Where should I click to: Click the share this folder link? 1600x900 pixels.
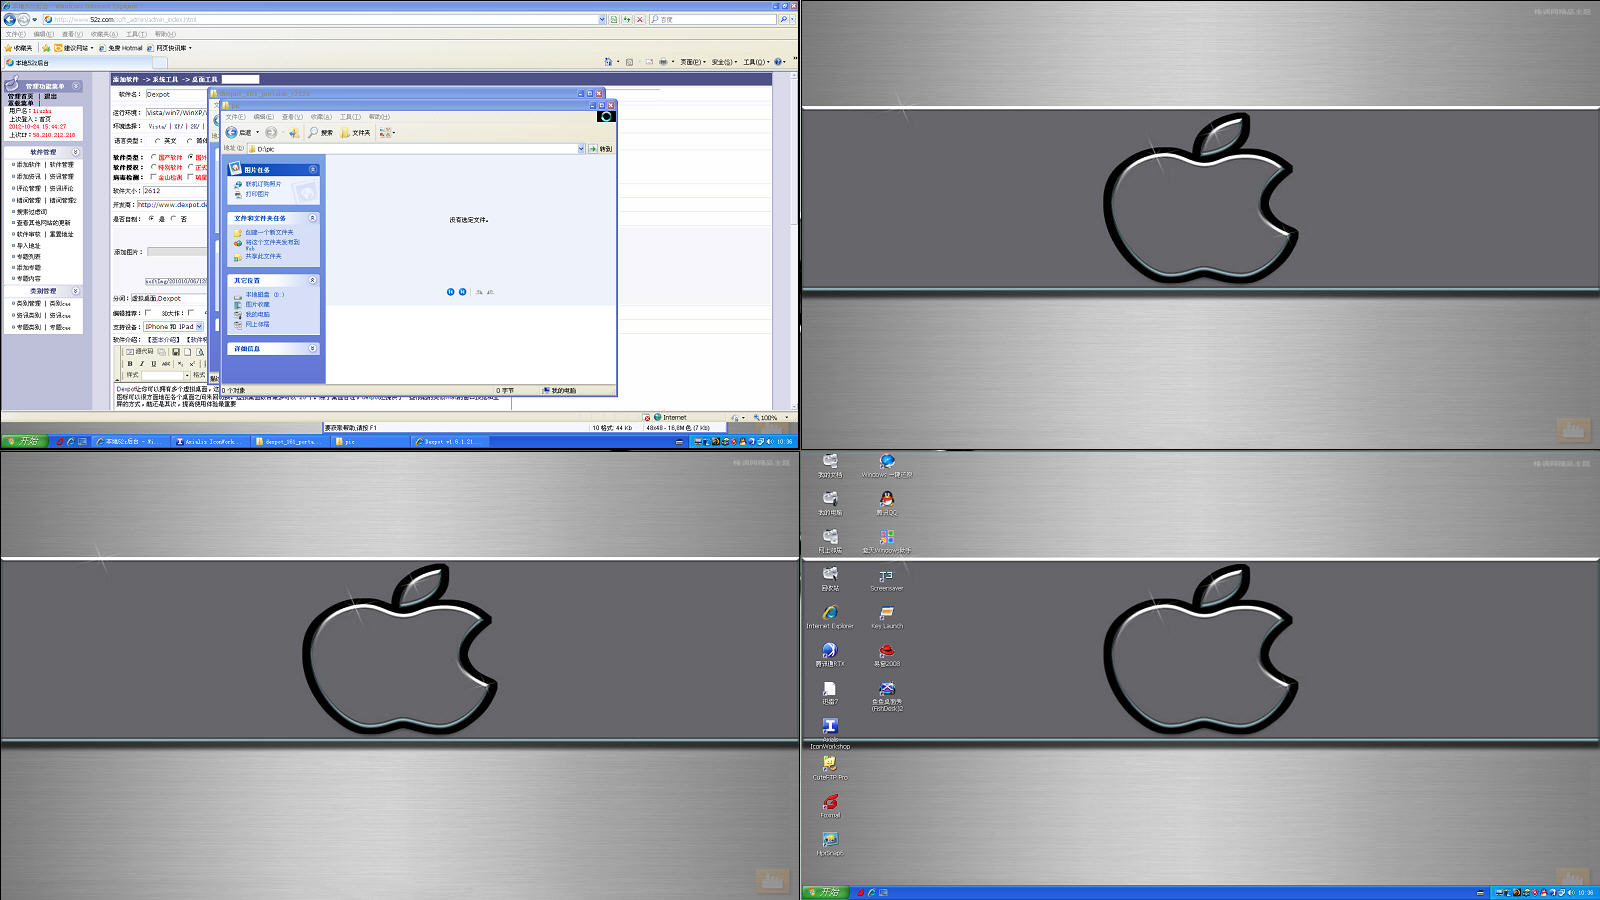263,257
